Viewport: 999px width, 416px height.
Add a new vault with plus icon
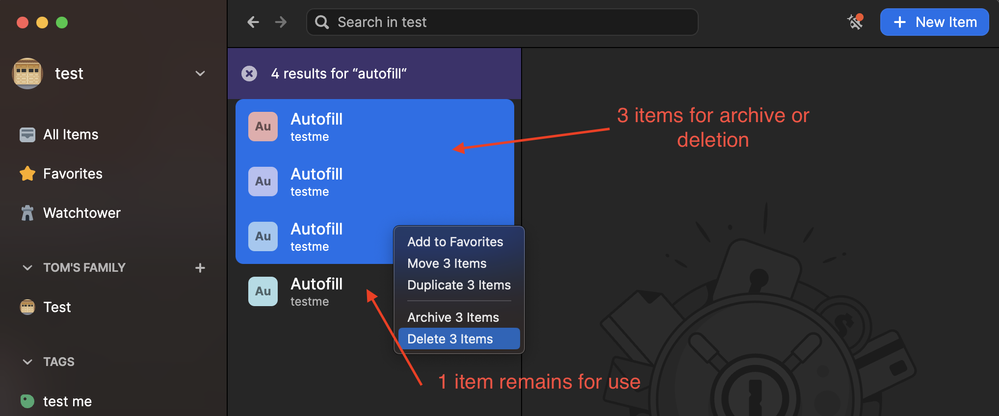(x=200, y=267)
